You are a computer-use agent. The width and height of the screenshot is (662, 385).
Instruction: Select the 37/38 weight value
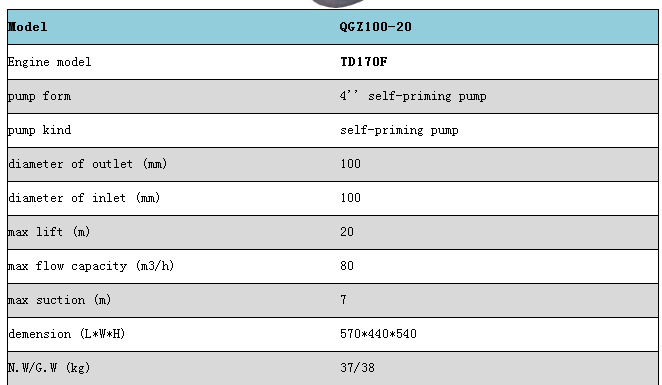(x=357, y=368)
